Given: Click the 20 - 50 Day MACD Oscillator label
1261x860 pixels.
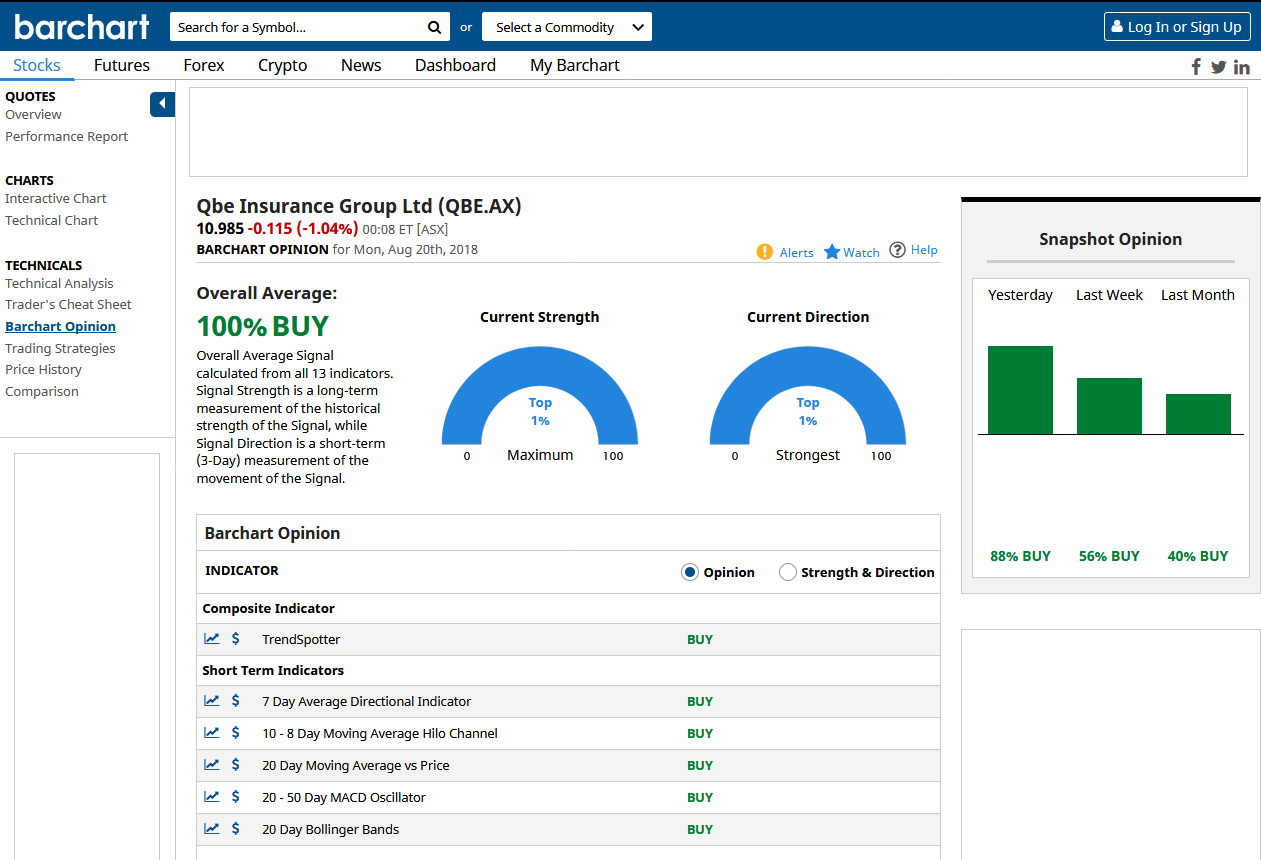Looking at the screenshot, I should pos(344,797).
